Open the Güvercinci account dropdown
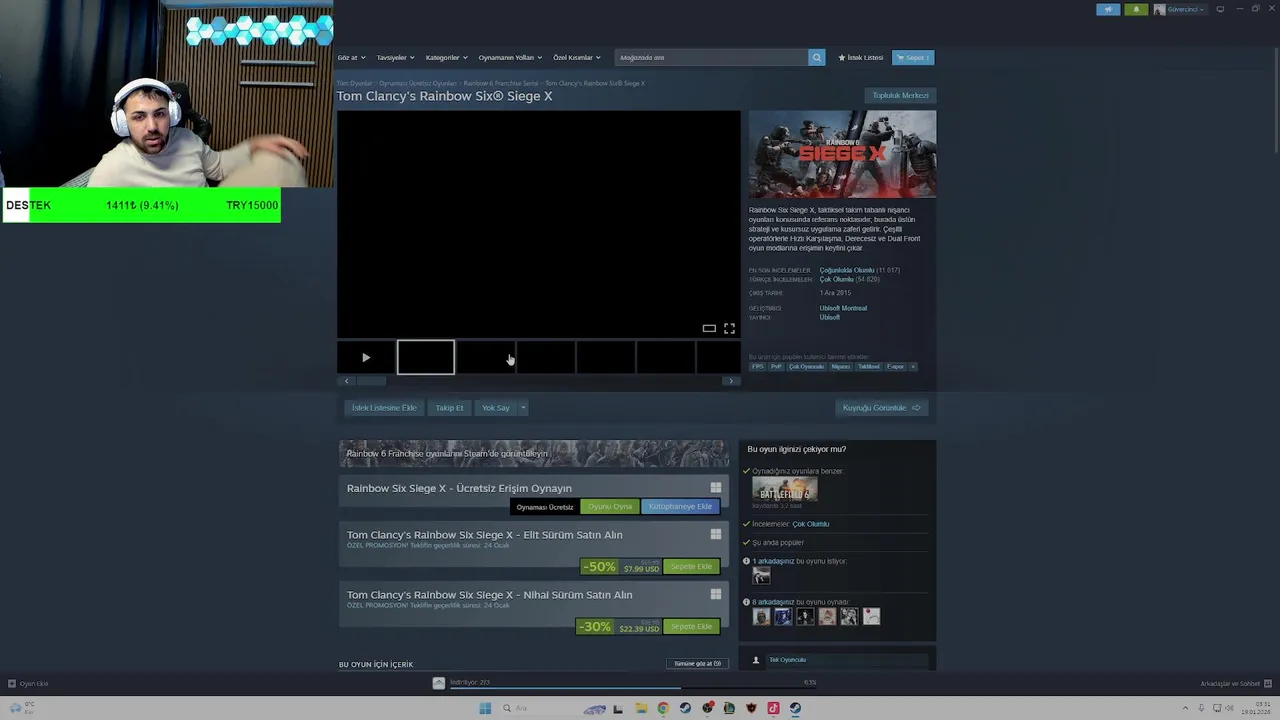 click(x=1179, y=9)
